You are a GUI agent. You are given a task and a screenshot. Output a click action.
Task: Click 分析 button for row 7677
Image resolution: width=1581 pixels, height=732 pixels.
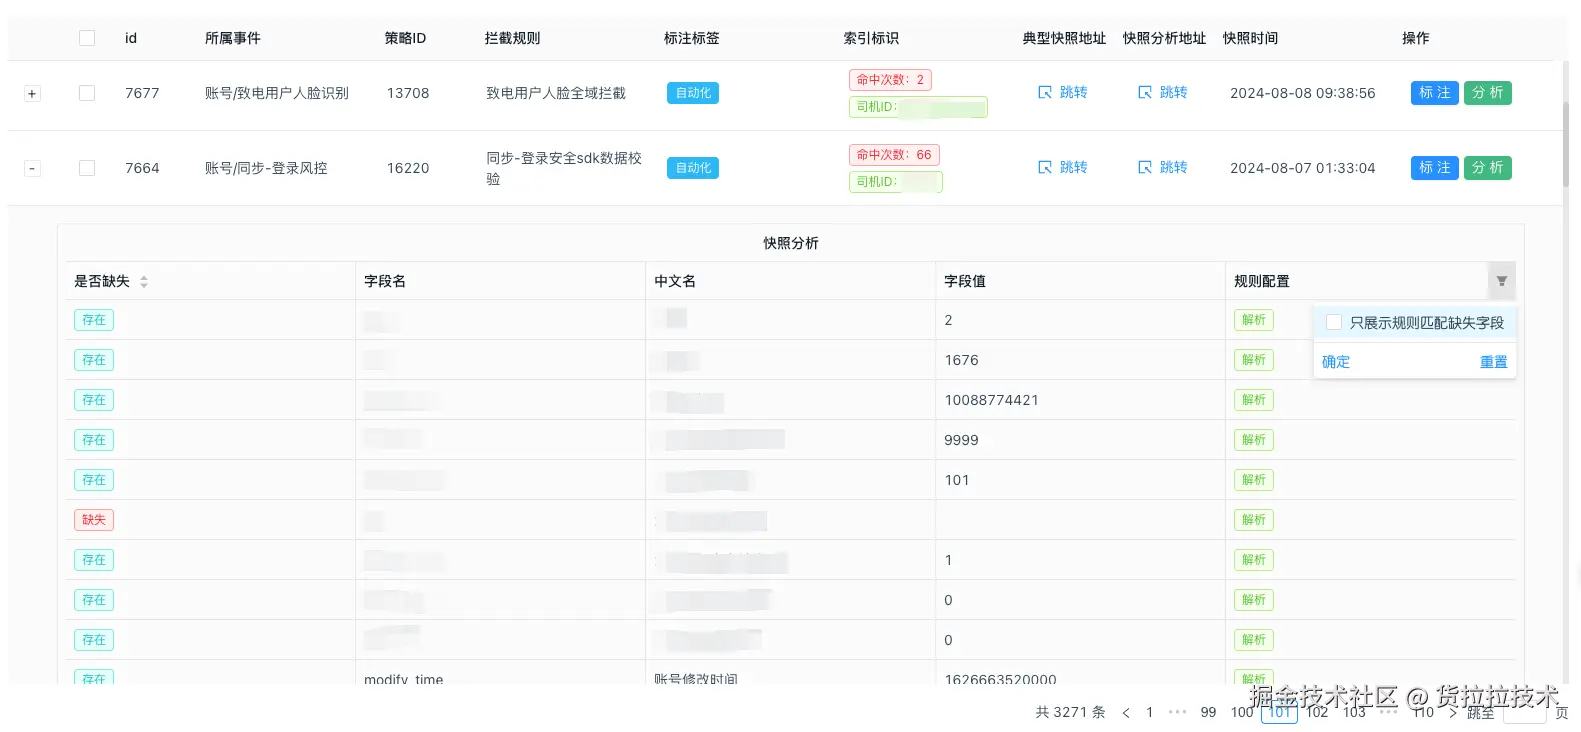pyautogui.click(x=1488, y=93)
